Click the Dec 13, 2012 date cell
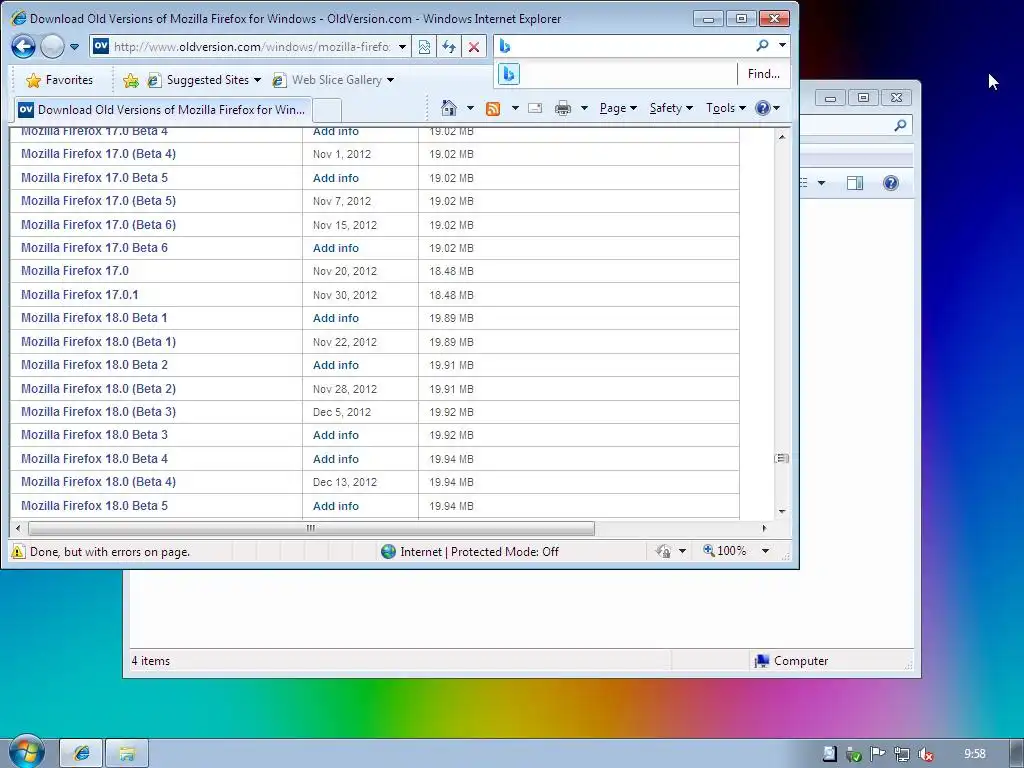Image resolution: width=1024 pixels, height=768 pixels. (345, 482)
